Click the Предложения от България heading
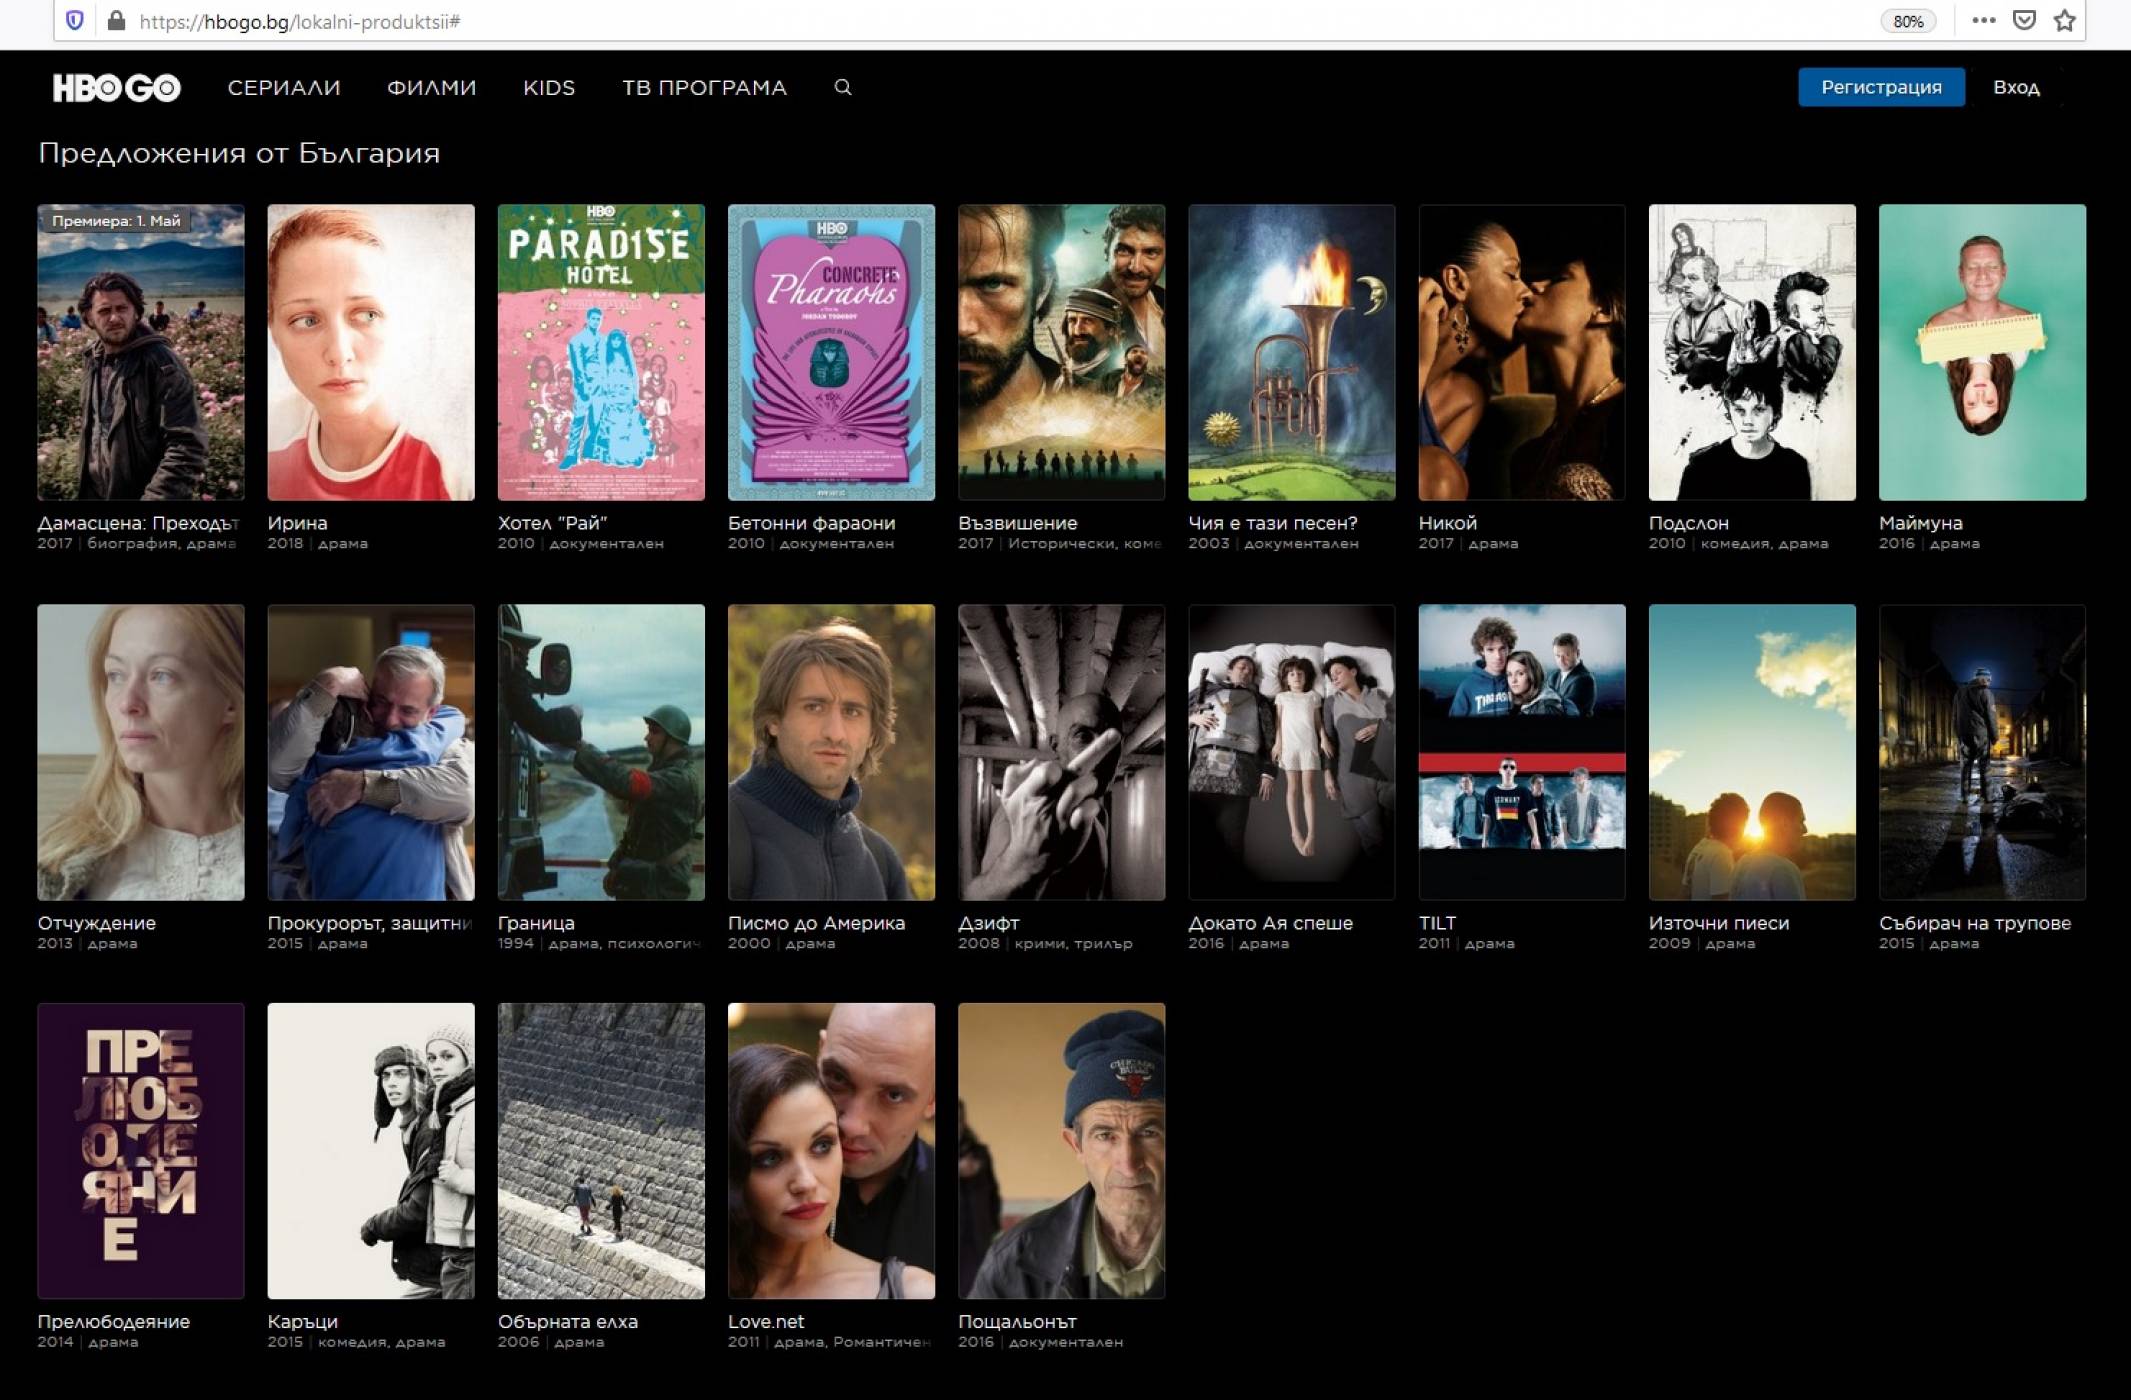The width and height of the screenshot is (2131, 1400). pos(239,153)
